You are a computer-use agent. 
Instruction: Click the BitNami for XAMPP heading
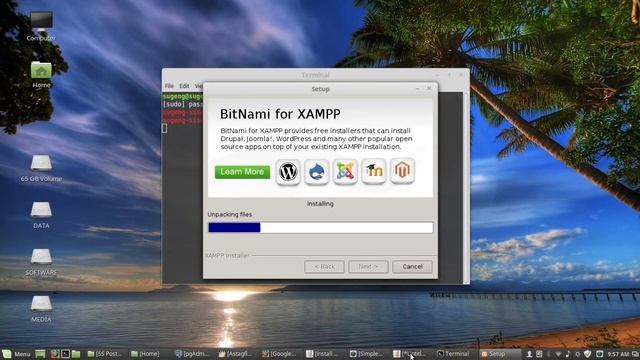click(x=280, y=114)
